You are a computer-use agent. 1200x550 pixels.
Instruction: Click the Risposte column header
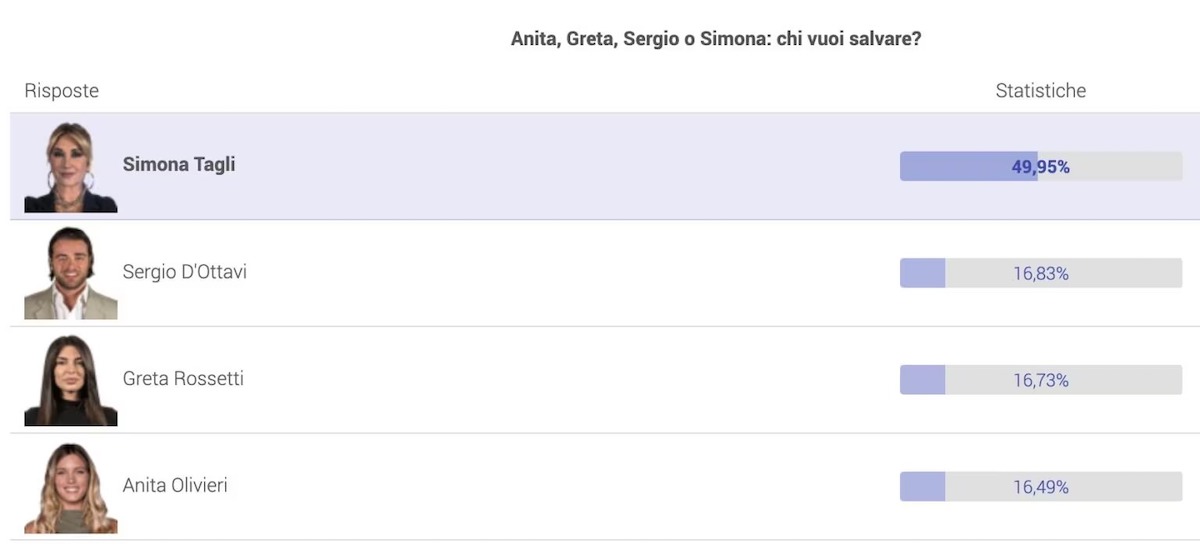[x=62, y=91]
